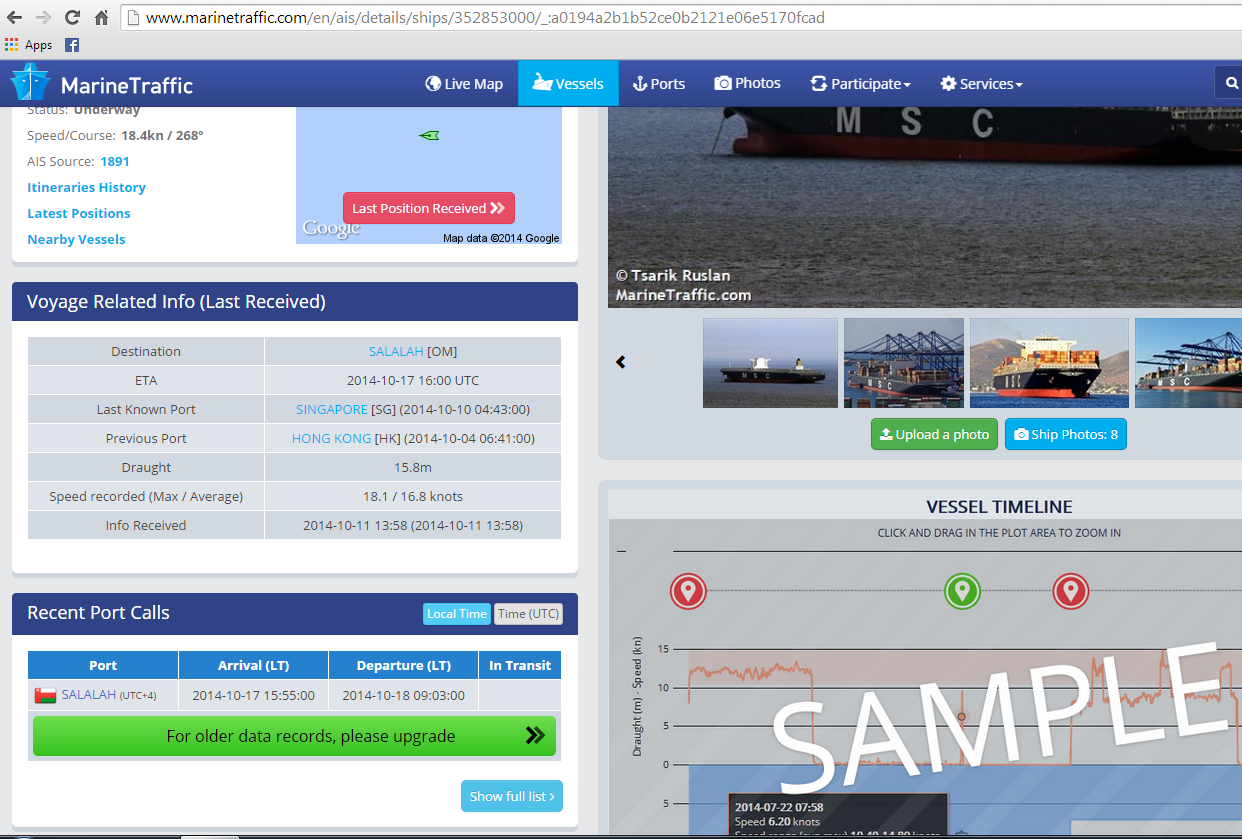Viewport: 1242px width, 839px height.
Task: Open the SALALAH destination link
Action: tap(396, 351)
